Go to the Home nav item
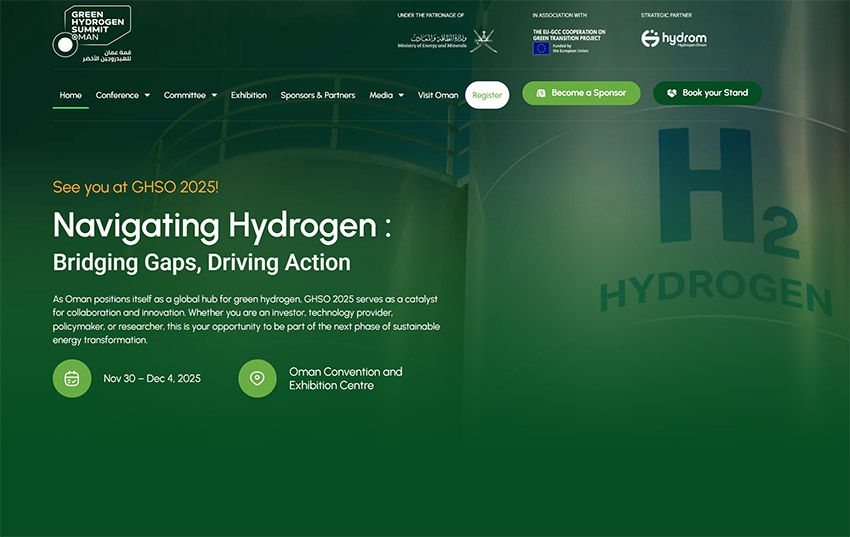 coord(70,95)
